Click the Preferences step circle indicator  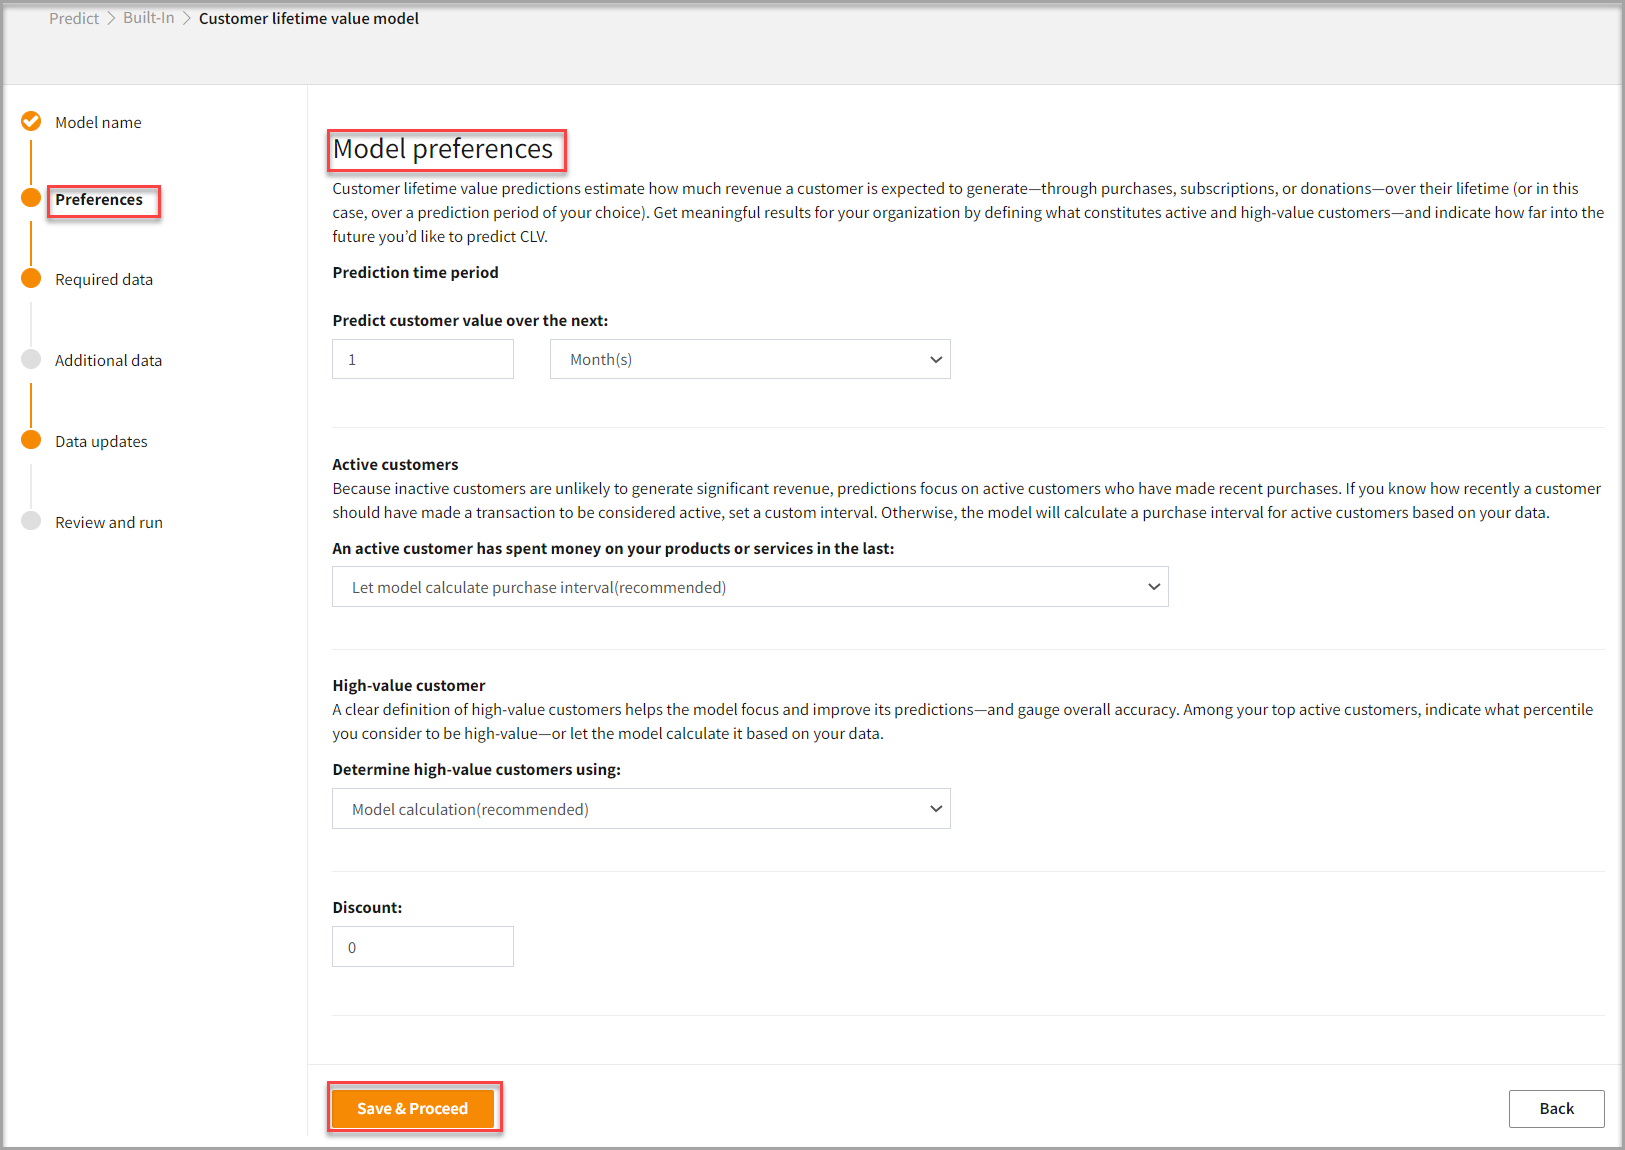click(31, 197)
